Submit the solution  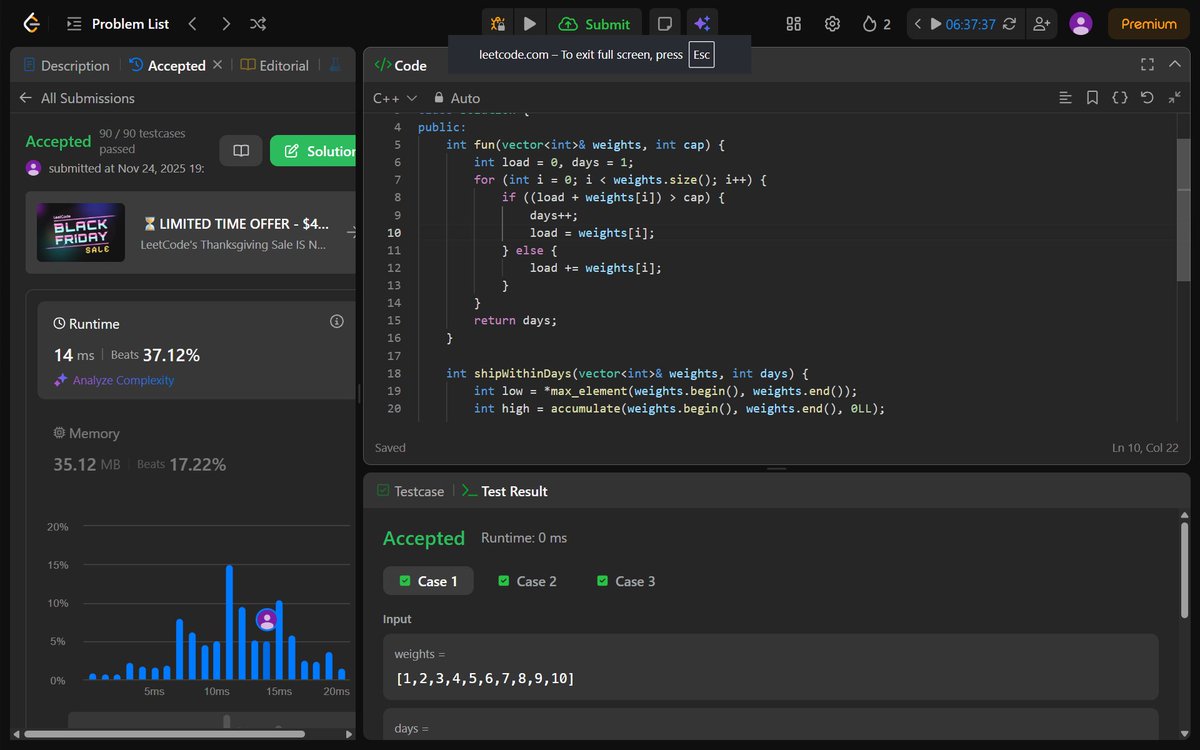(x=595, y=23)
